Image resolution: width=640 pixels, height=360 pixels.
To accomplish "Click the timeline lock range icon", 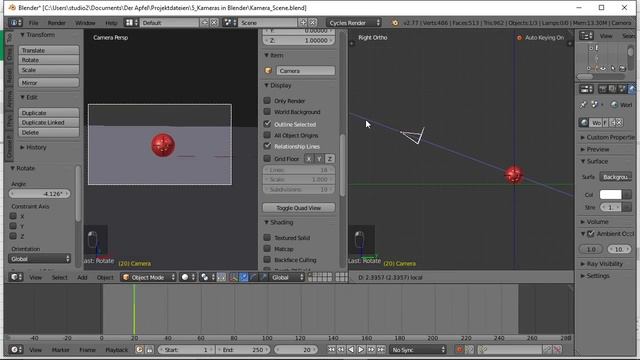I will tap(149, 349).
